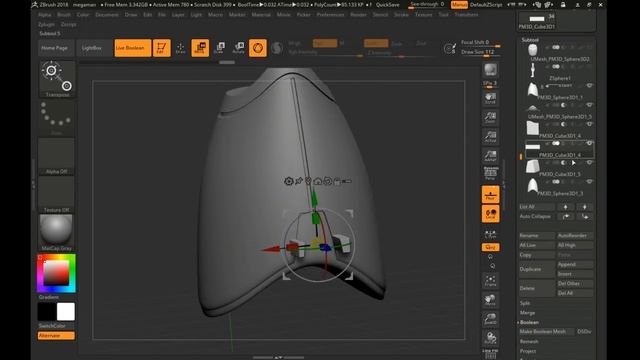Open the Texture Off picker

tap(56, 195)
